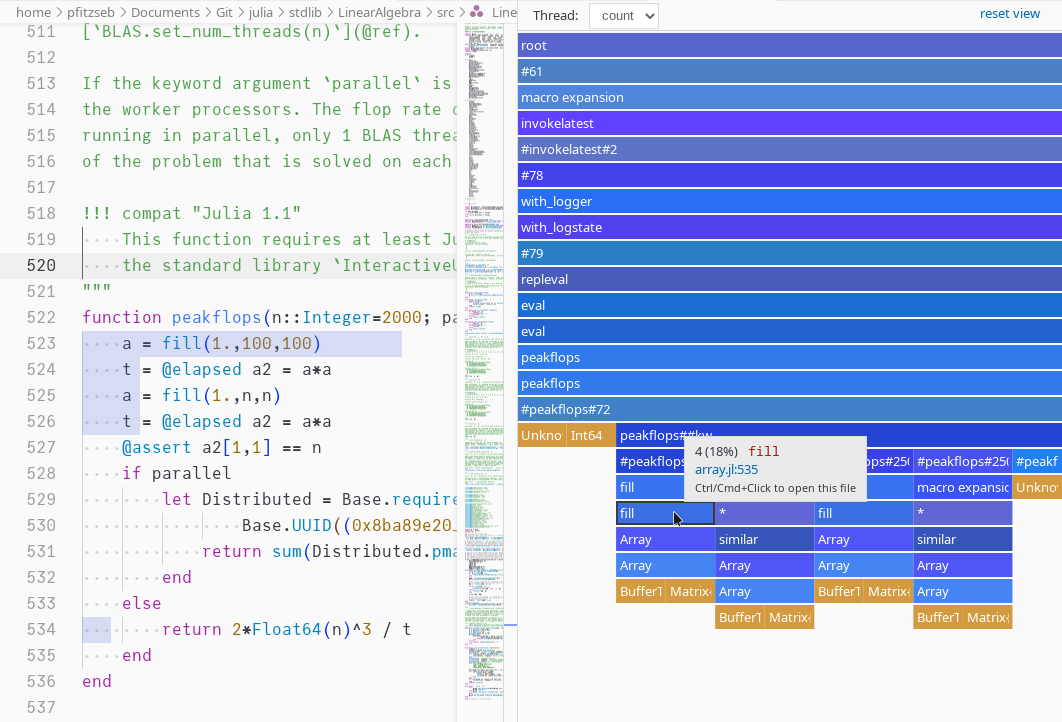Select the orange Int64 flame block
This screenshot has height=722, width=1062.
591,436
